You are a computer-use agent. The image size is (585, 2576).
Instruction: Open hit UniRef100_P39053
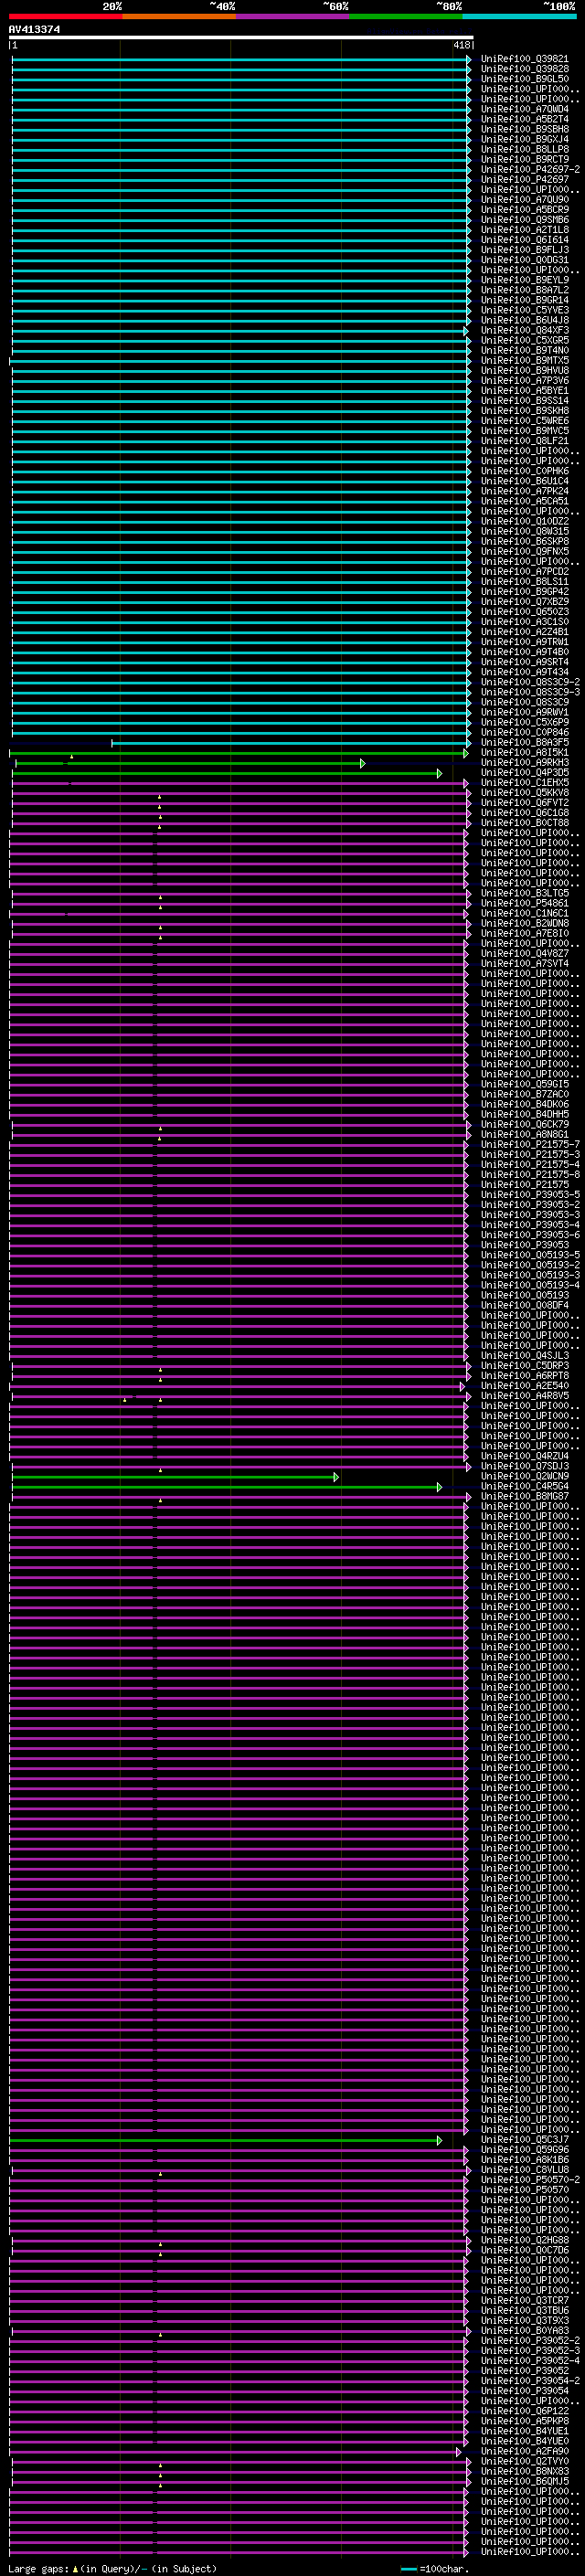(x=525, y=1245)
